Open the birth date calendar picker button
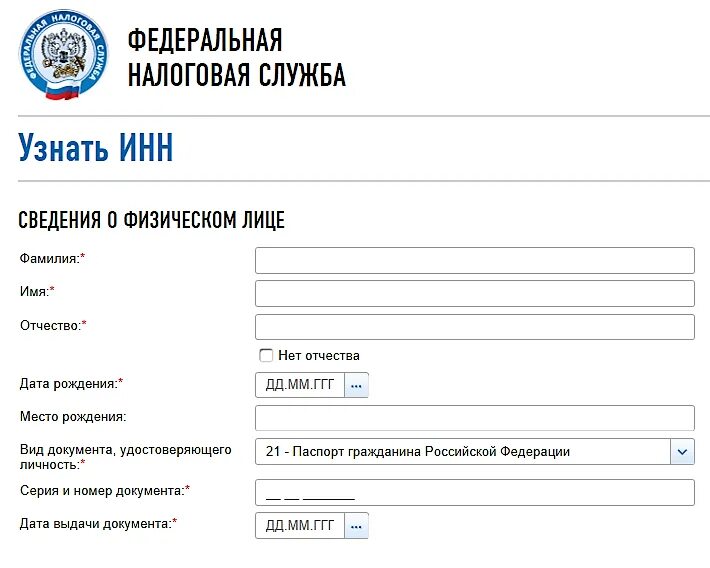710x568 pixels. click(357, 385)
